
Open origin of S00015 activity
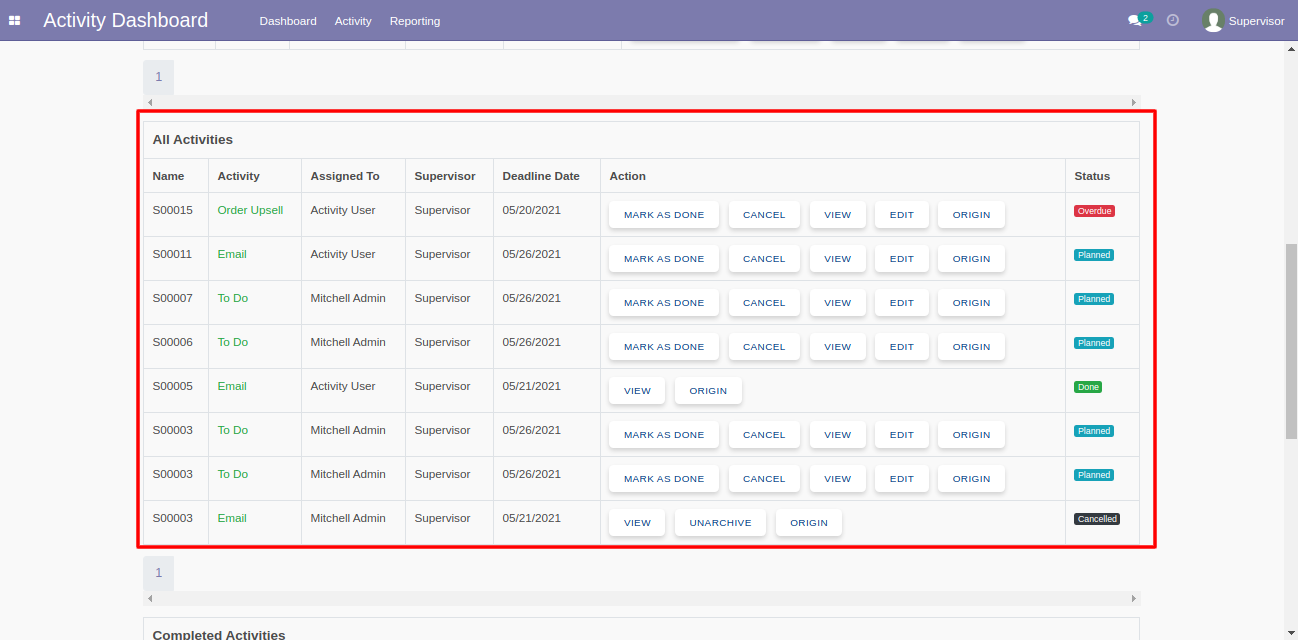click(x=971, y=215)
